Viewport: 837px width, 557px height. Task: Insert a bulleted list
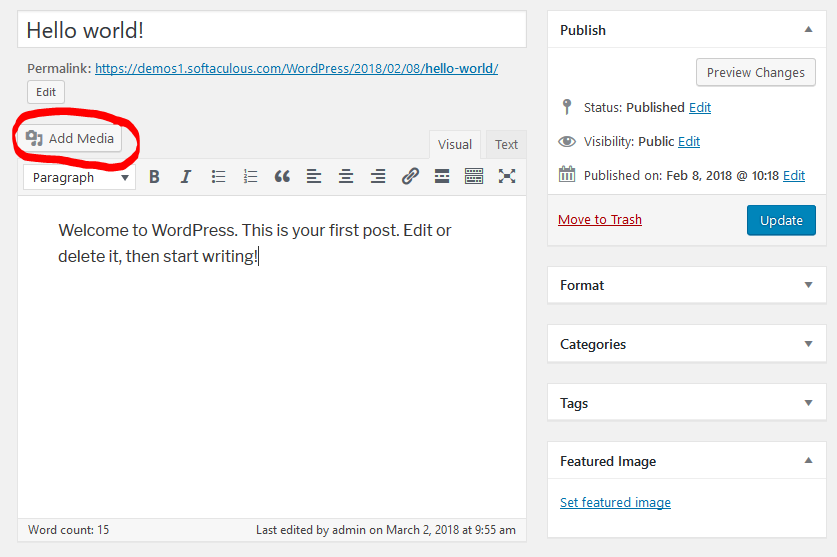[x=218, y=176]
